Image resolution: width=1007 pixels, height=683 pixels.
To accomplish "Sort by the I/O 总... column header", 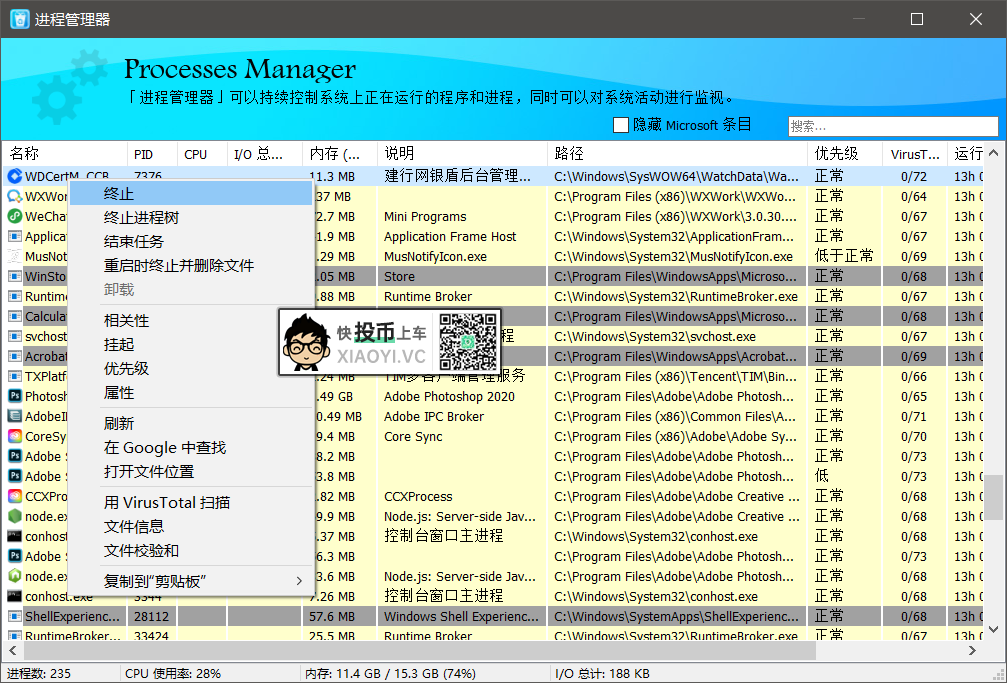I will pos(265,154).
